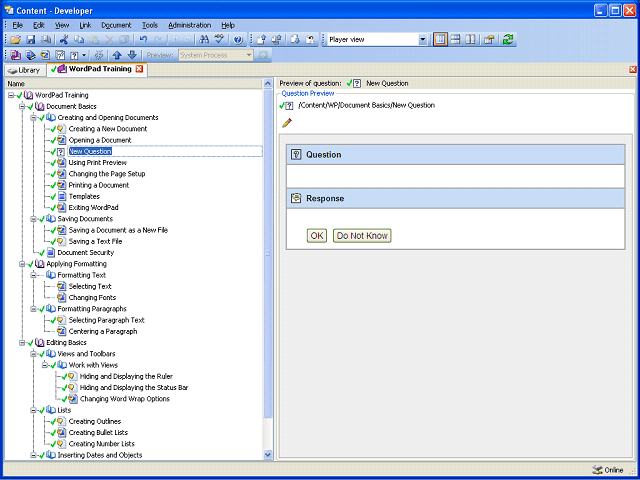640x480 pixels.
Task: Move selected item up with blue arrow
Action: pyautogui.click(x=117, y=55)
